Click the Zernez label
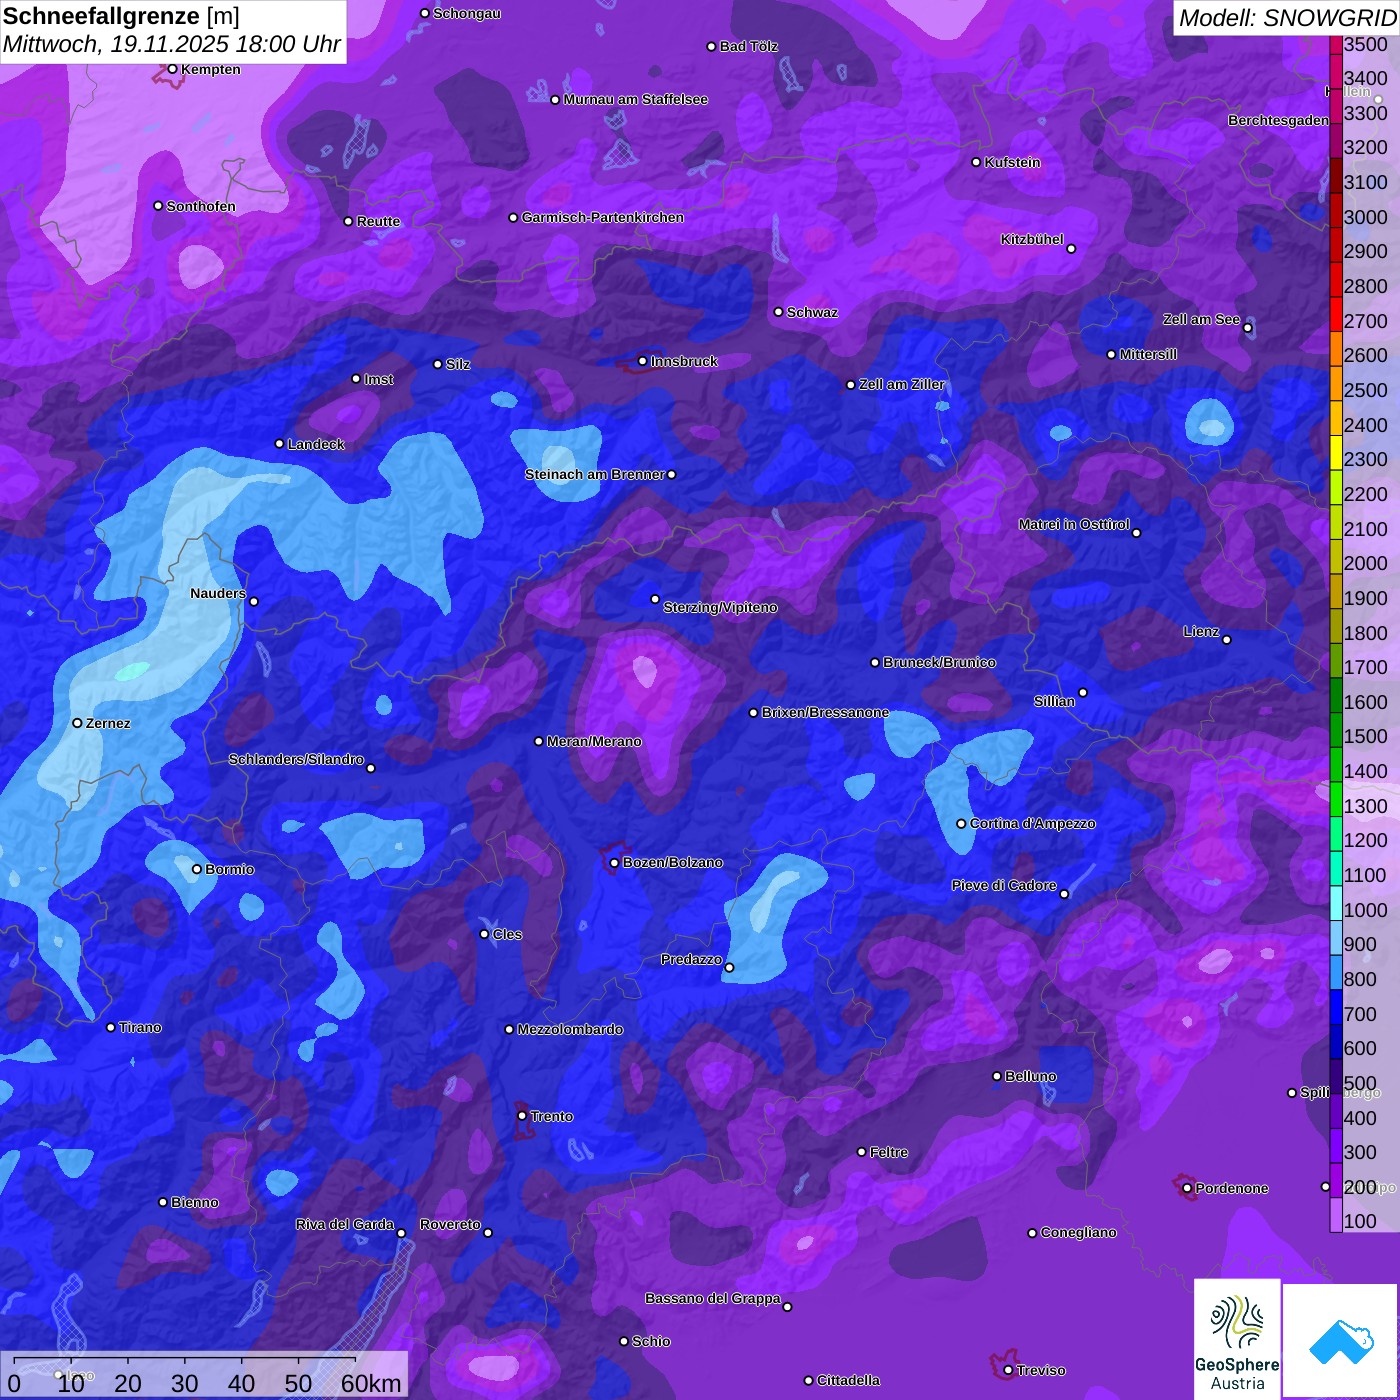Viewport: 1400px width, 1400px height. click(108, 723)
